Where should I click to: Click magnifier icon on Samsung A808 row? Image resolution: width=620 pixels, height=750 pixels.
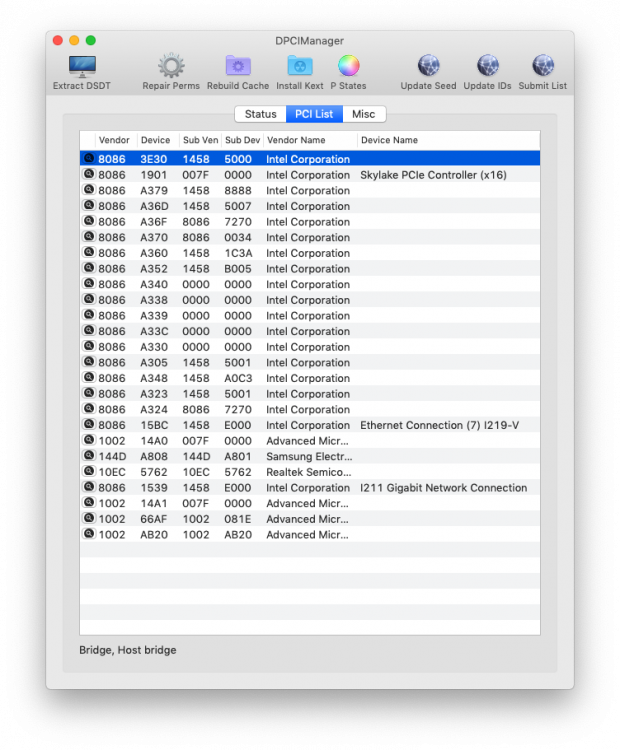[89, 456]
